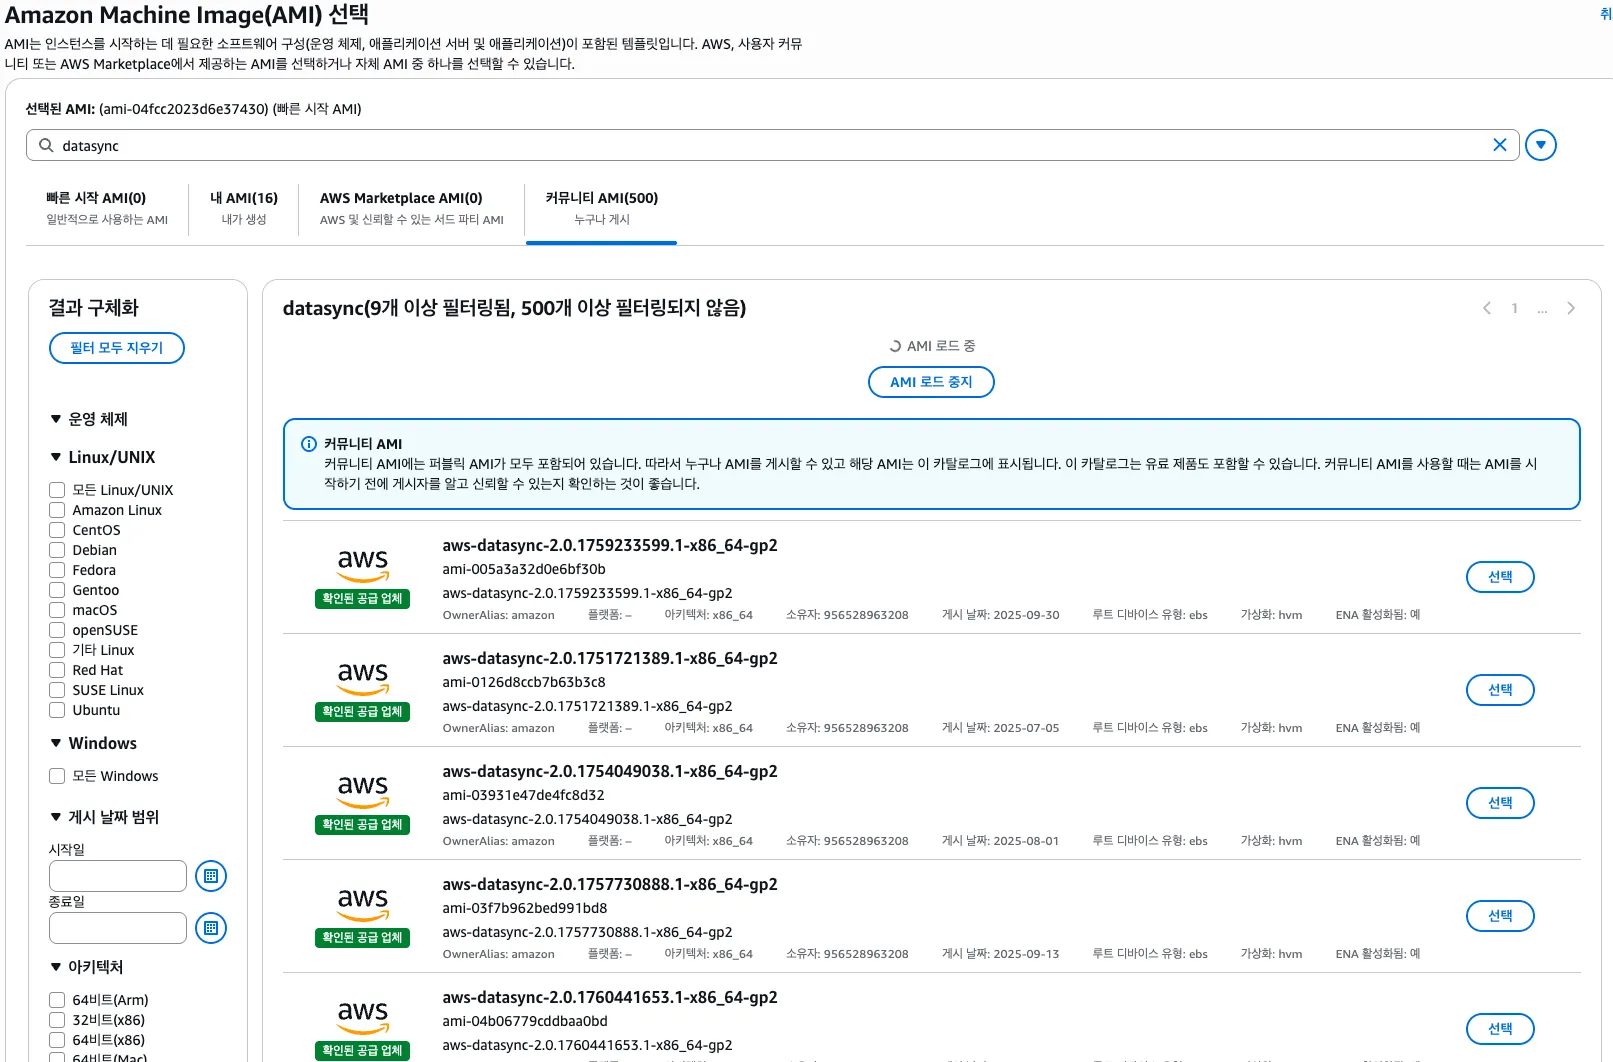This screenshot has height=1062, width=1613.
Task: Check the 모든 Windows filter
Action: (57, 776)
